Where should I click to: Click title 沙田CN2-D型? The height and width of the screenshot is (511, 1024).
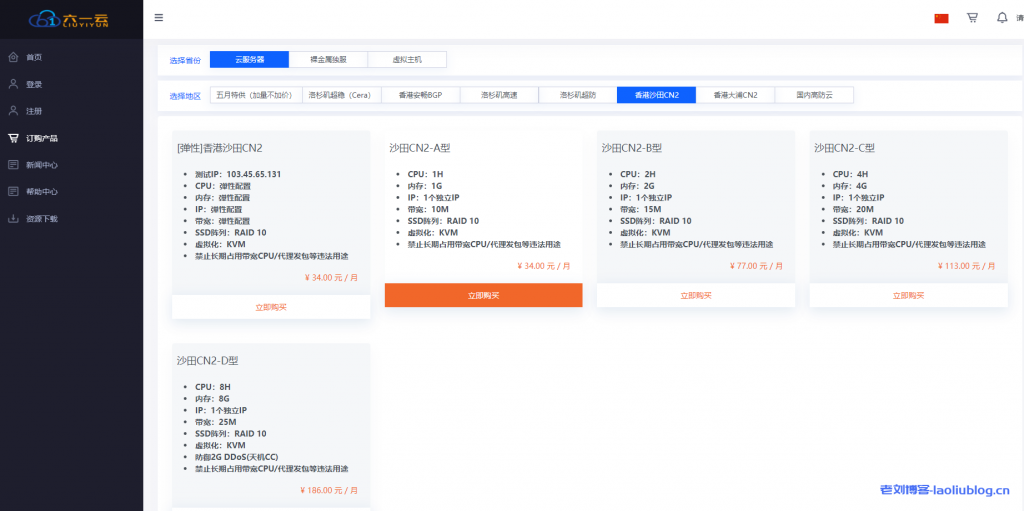[207, 361]
